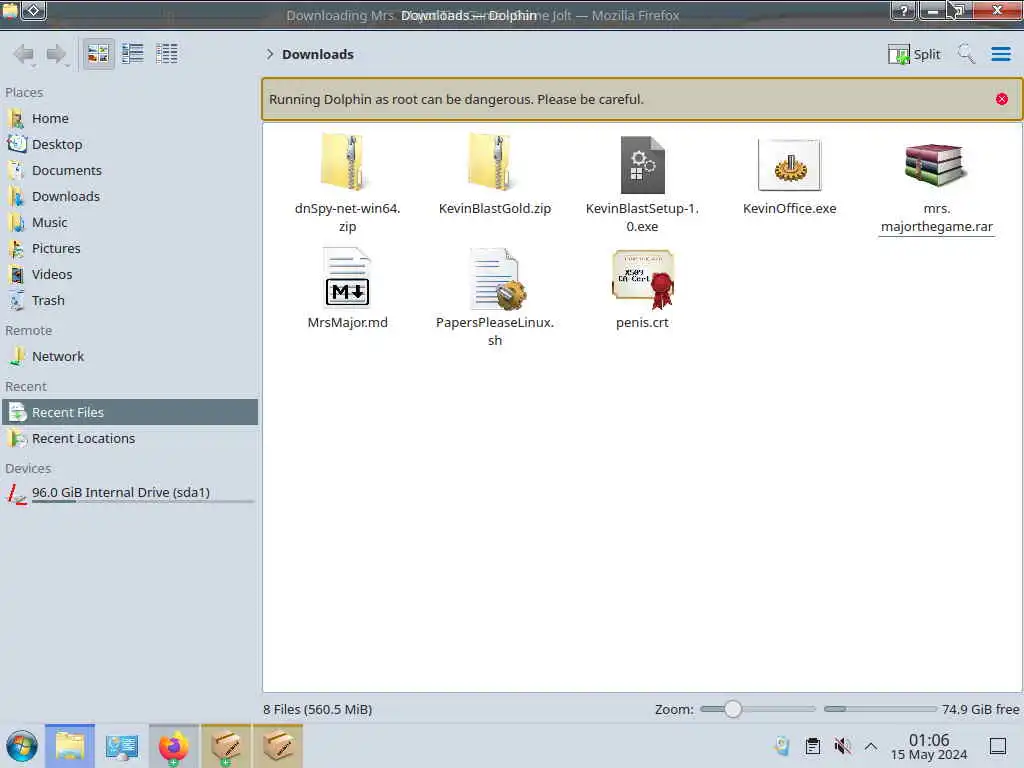Click the MrsMajor.md file name
This screenshot has height=768, width=1024.
(347, 323)
